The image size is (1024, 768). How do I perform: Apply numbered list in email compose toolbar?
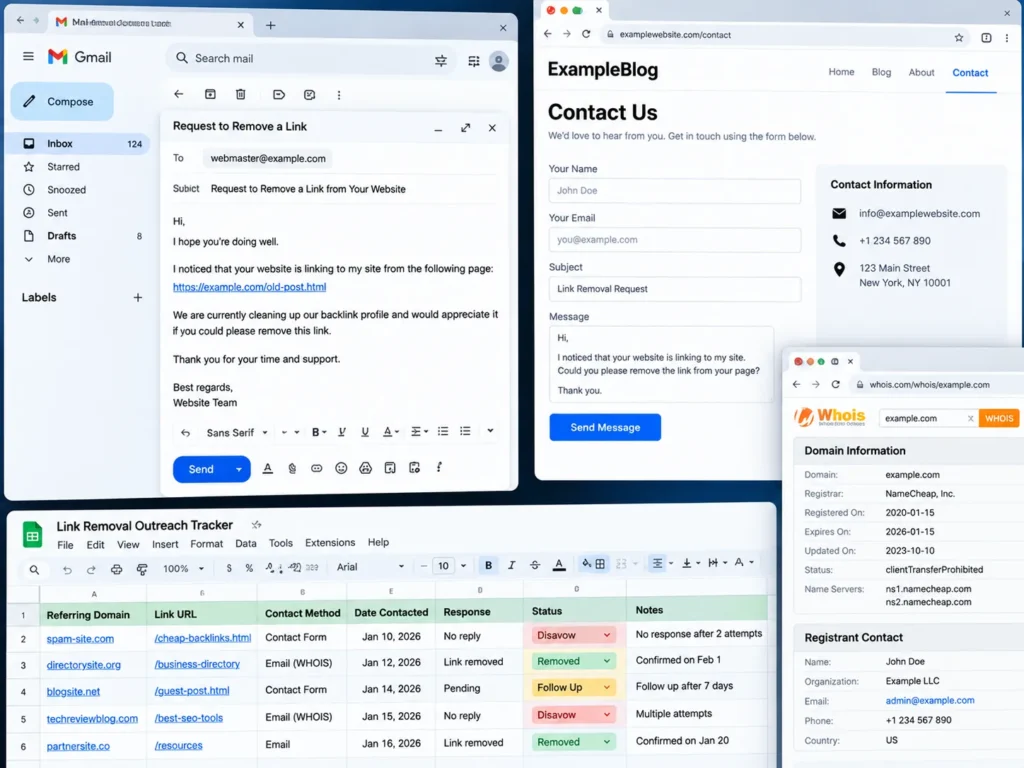point(443,431)
